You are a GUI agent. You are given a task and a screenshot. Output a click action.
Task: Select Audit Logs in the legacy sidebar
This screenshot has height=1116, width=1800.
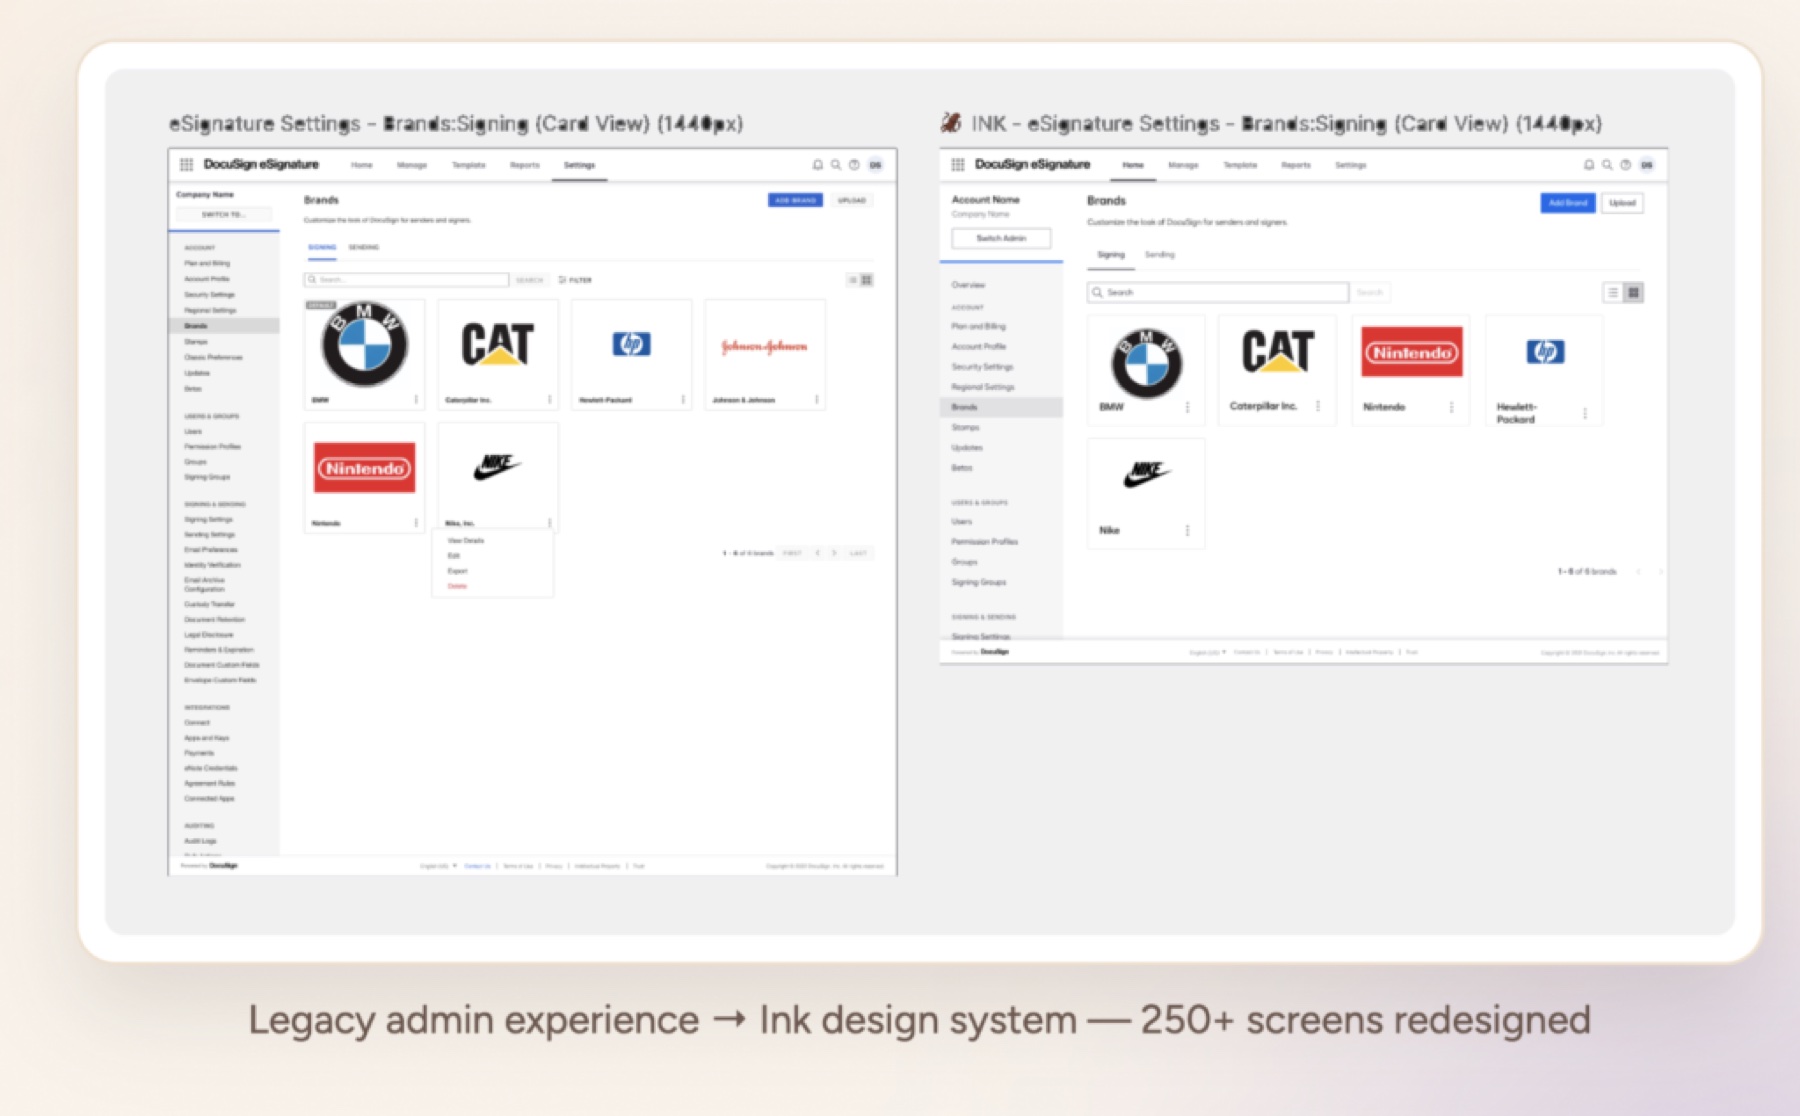200,841
